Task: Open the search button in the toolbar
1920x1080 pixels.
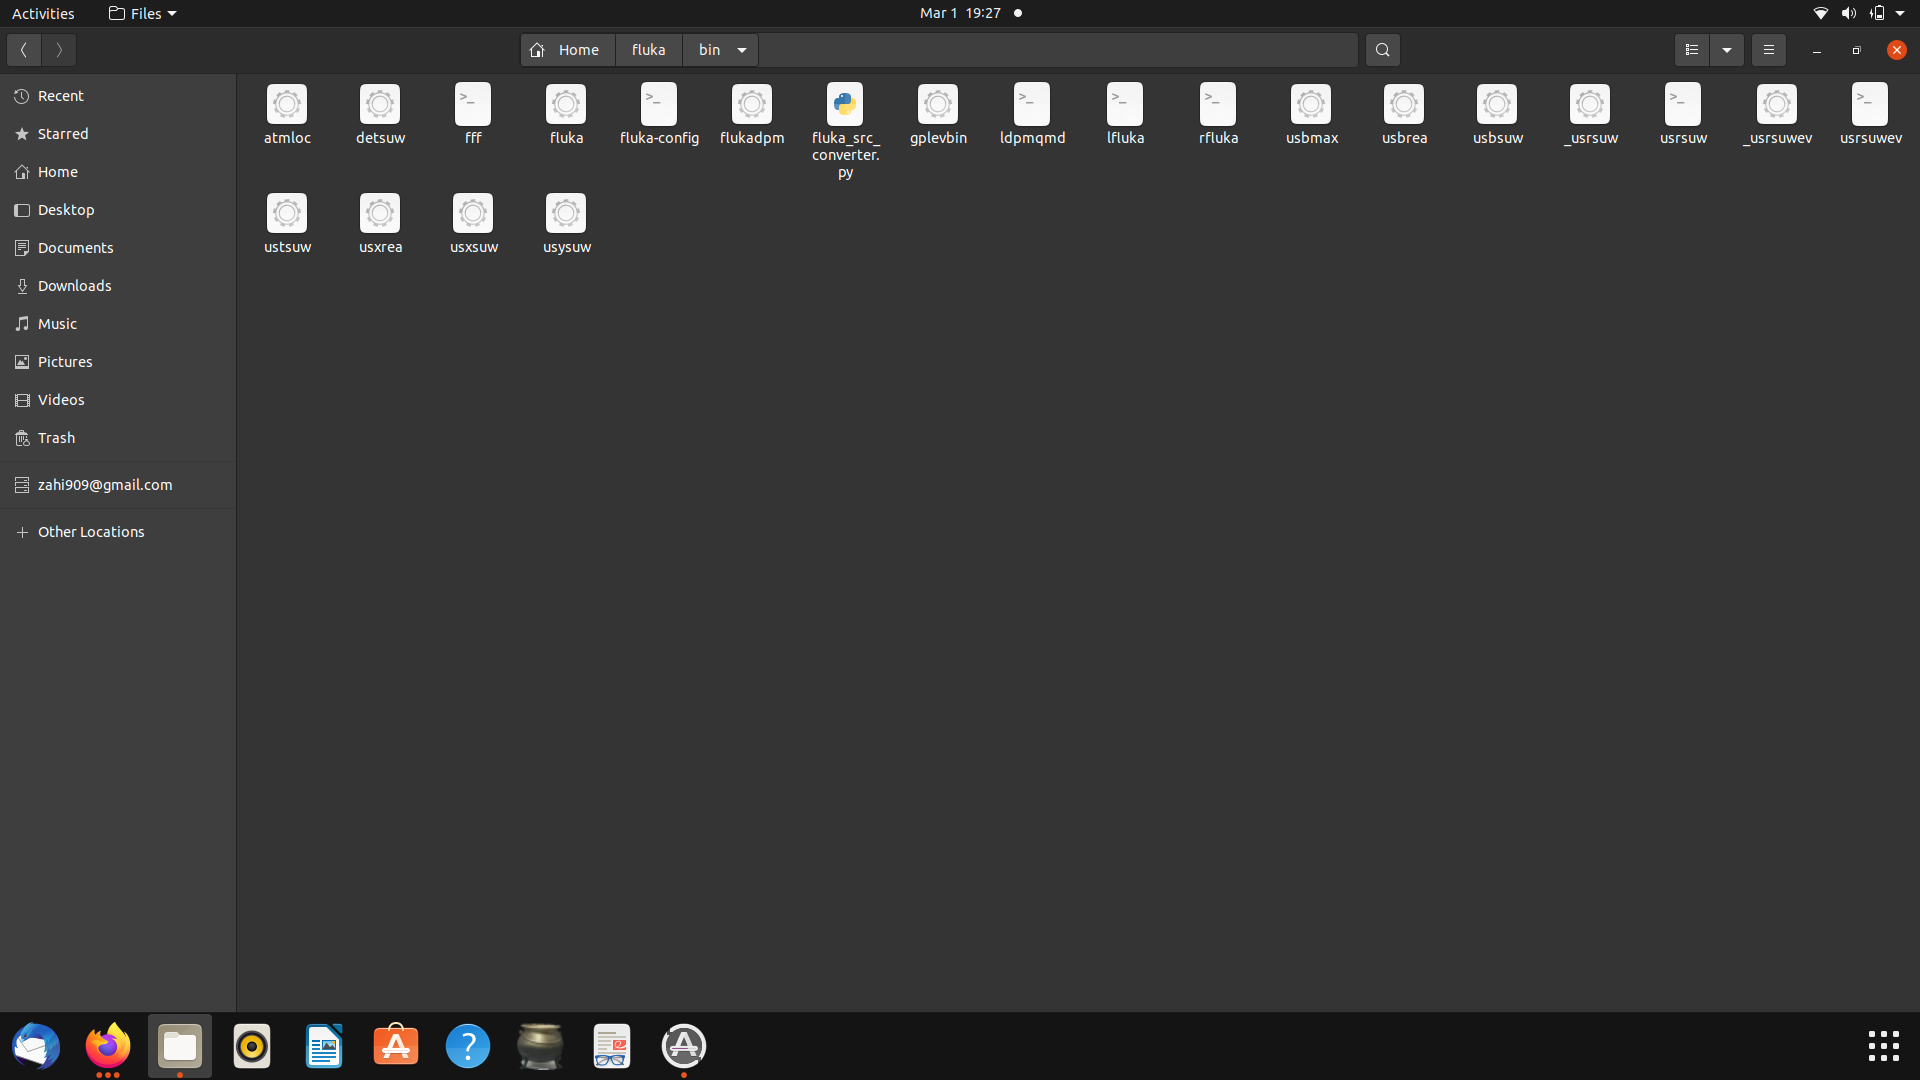Action: coord(1383,50)
